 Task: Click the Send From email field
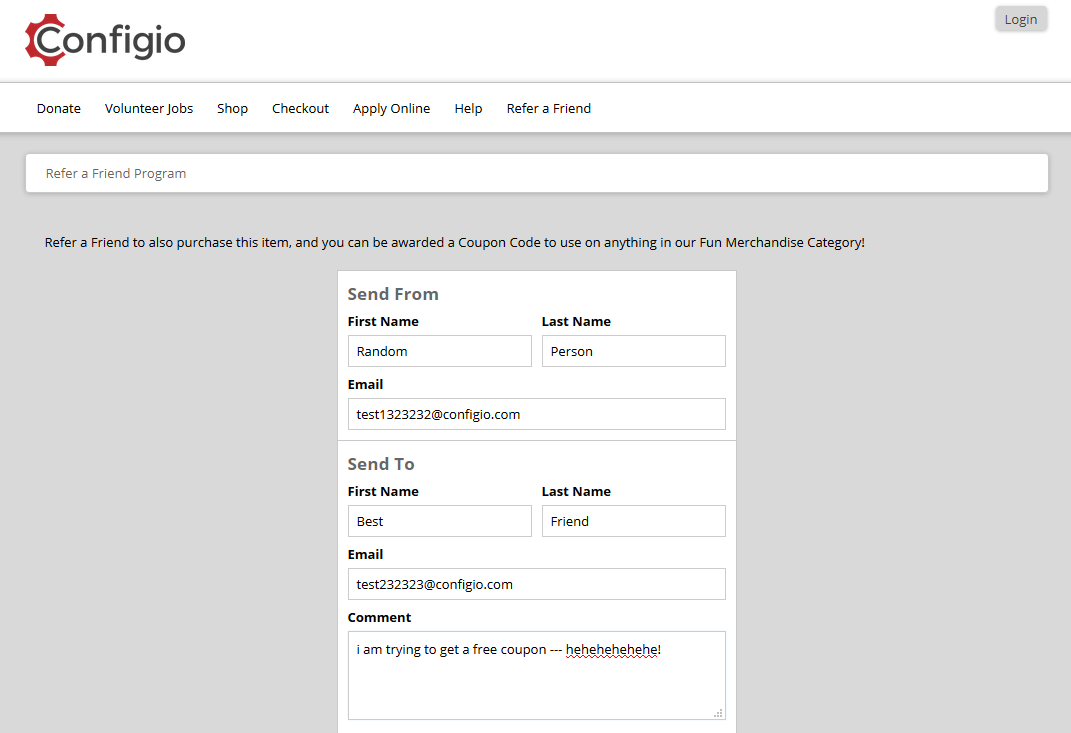537,414
